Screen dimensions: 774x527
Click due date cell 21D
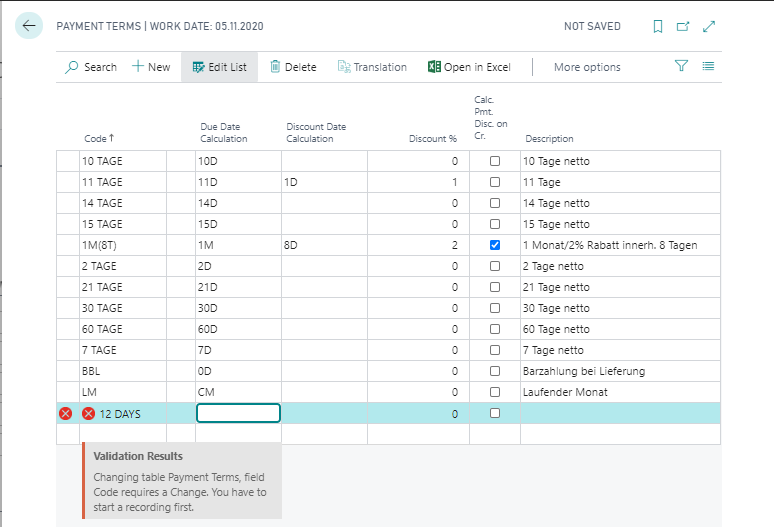coord(238,287)
